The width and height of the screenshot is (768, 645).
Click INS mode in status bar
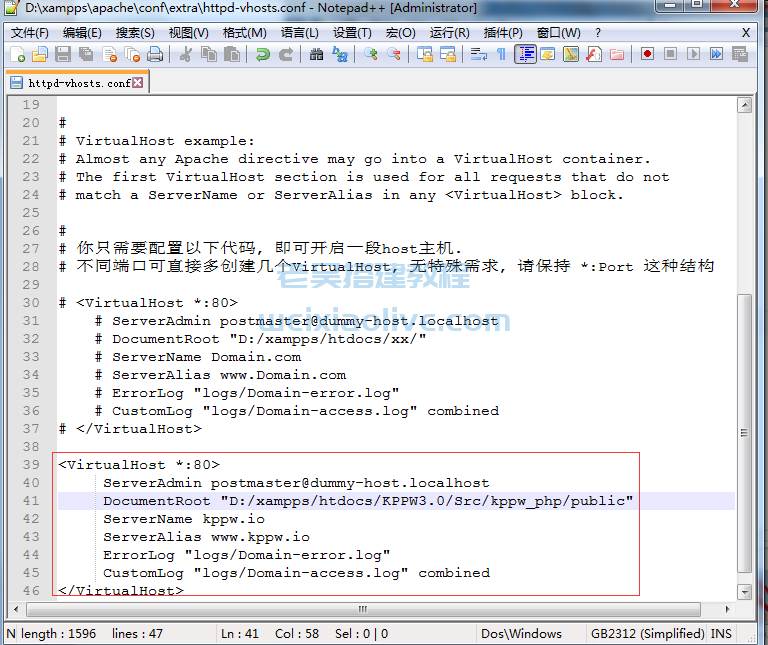(x=721, y=634)
